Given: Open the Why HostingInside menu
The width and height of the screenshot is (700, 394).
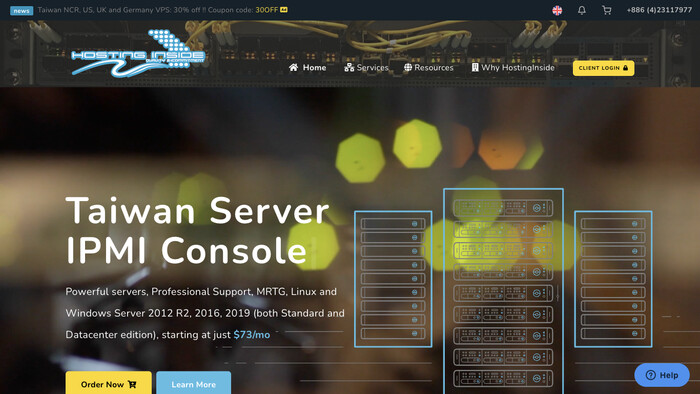Looking at the screenshot, I should click(513, 67).
